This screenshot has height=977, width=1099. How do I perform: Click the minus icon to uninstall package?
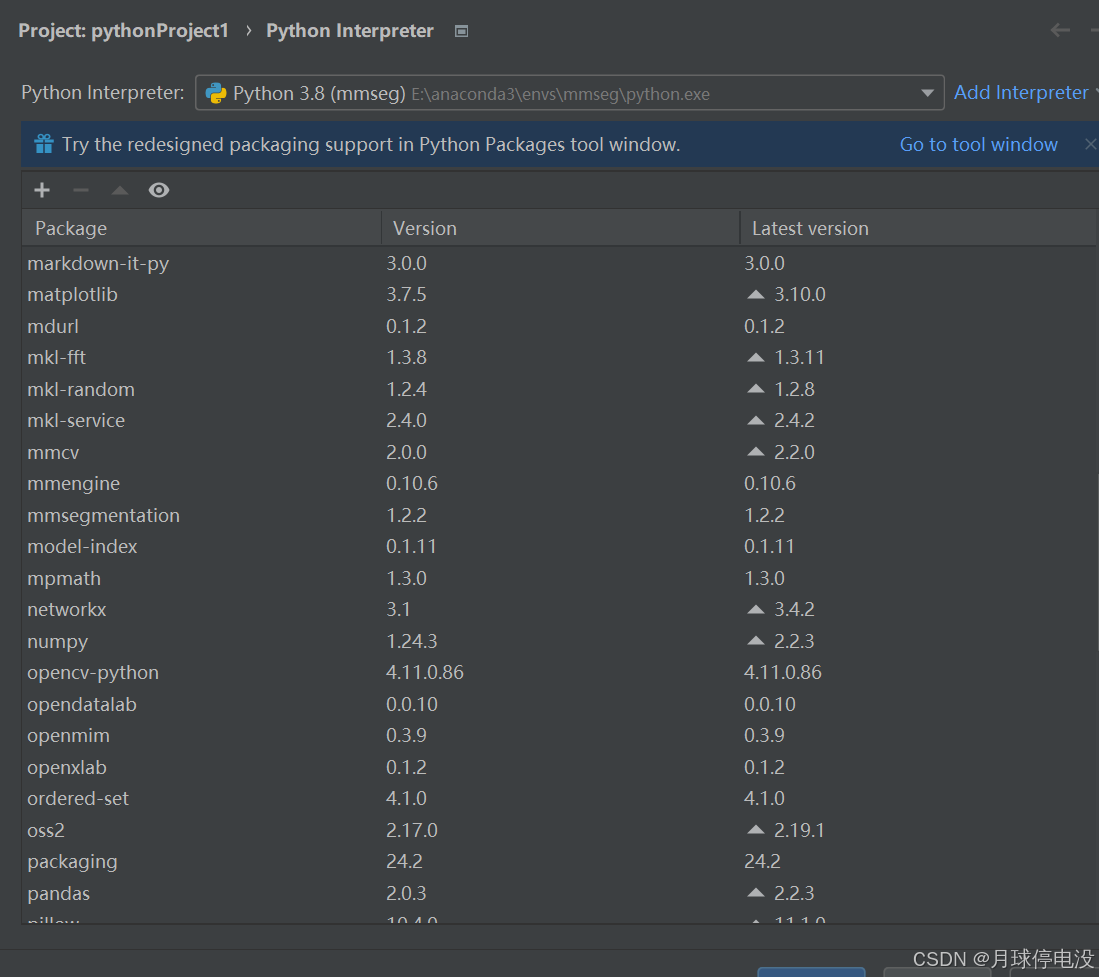(x=81, y=190)
